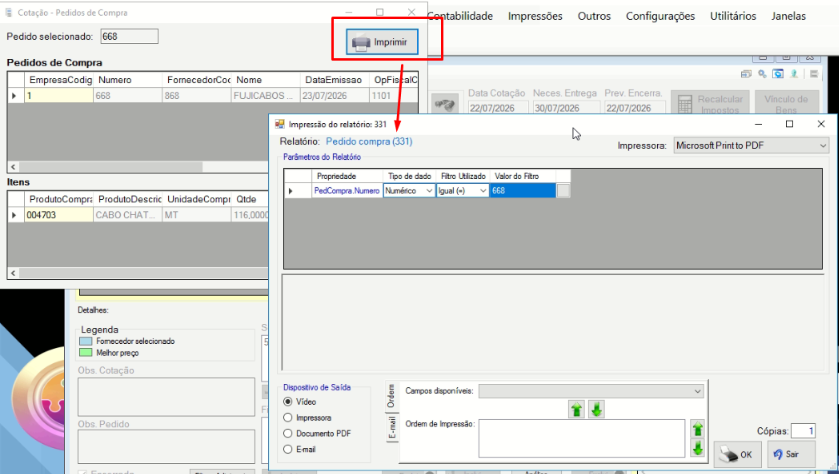Click green down arrow under Campos disponíveis
The width and height of the screenshot is (839, 474).
pyautogui.click(x=597, y=410)
